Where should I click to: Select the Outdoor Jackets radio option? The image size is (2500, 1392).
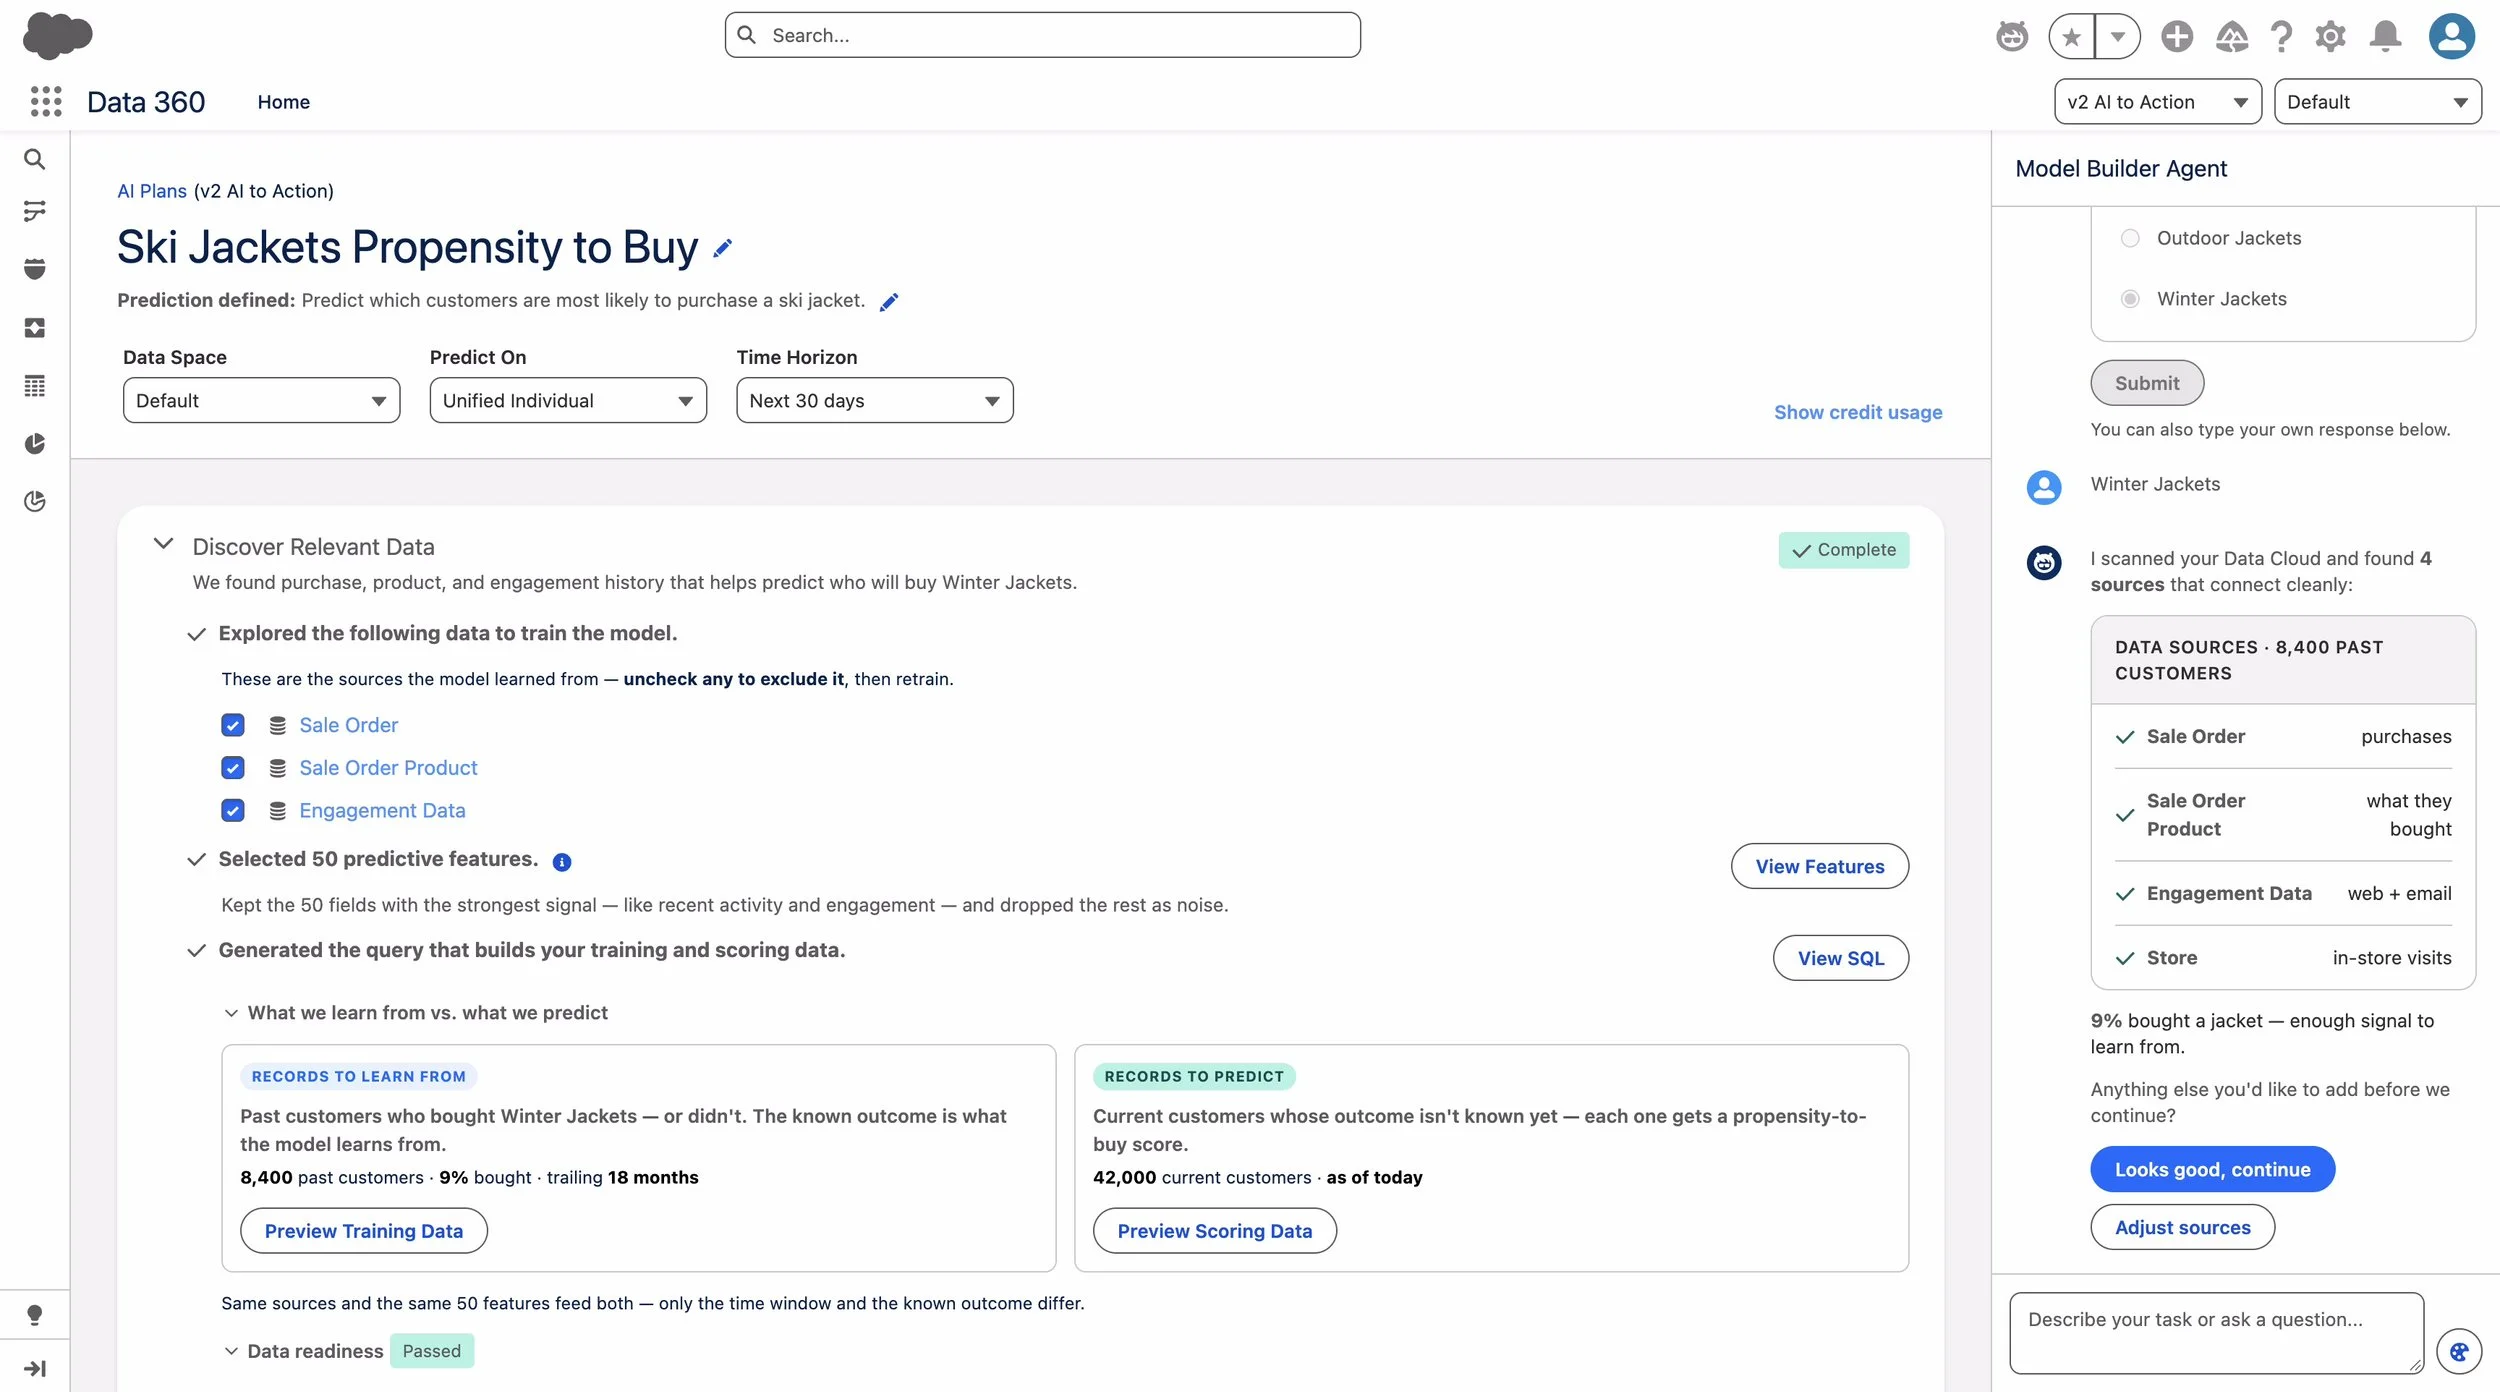[2130, 238]
